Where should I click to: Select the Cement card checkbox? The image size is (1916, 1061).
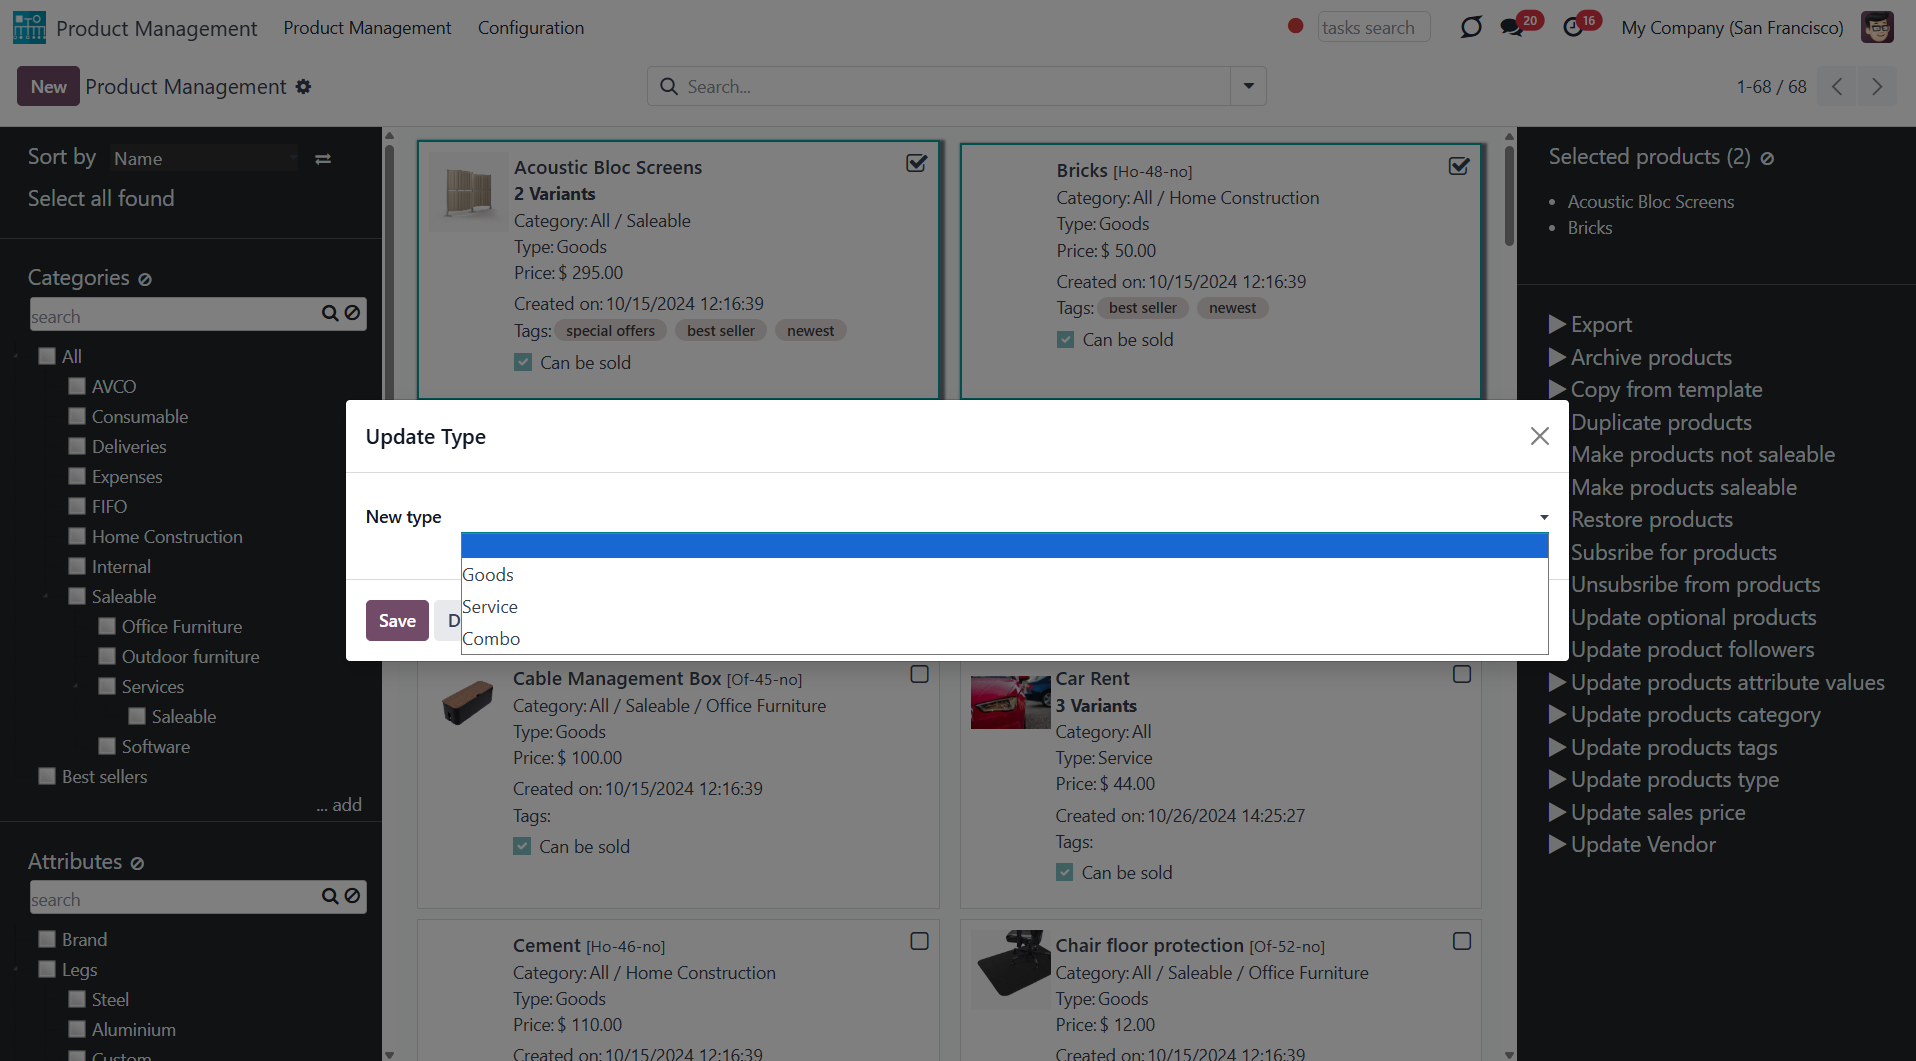[x=920, y=942]
